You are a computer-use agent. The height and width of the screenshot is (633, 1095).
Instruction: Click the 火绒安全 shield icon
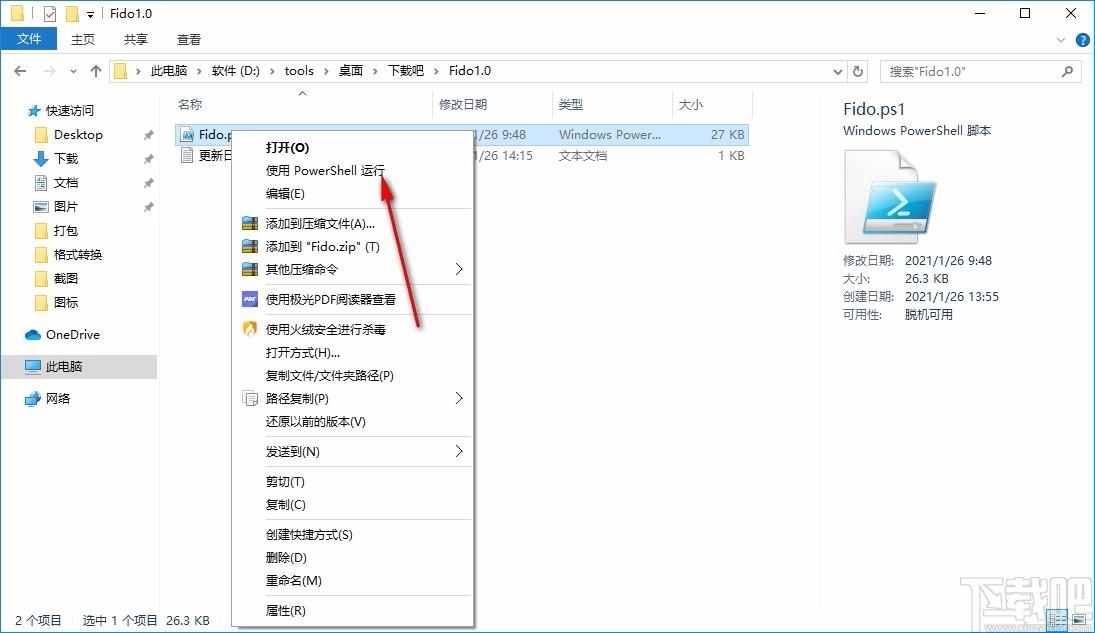(x=250, y=329)
